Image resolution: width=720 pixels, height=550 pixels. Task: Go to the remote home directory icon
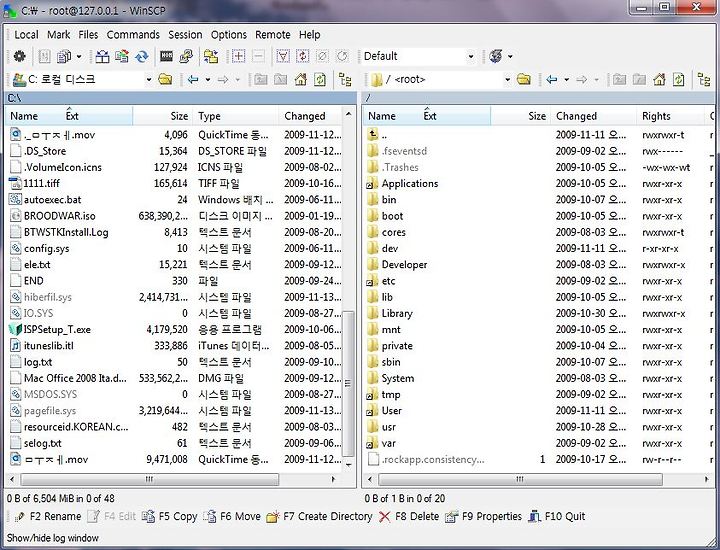tap(659, 79)
